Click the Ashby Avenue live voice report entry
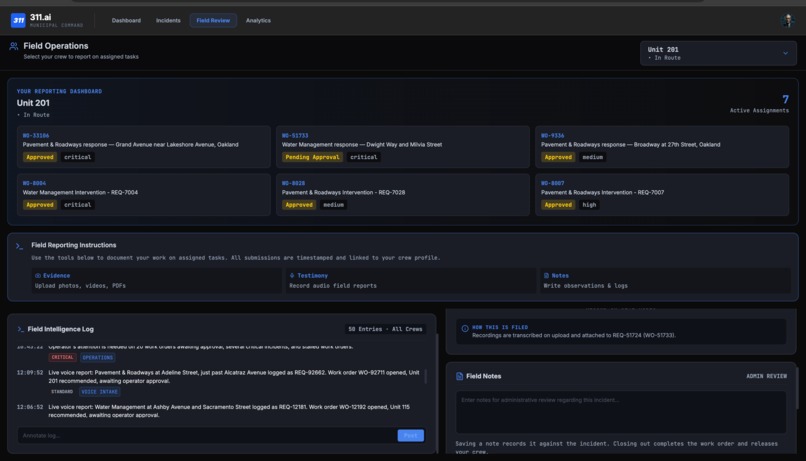 pyautogui.click(x=229, y=411)
